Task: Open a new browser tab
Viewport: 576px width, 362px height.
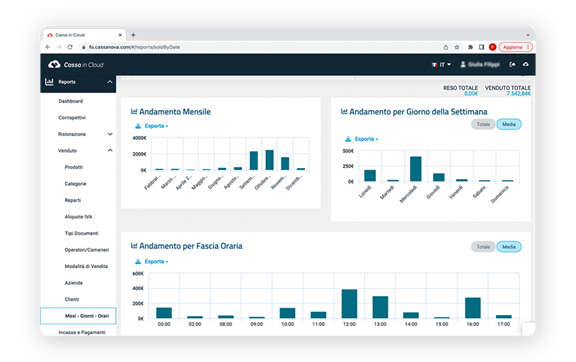Action: (x=133, y=35)
